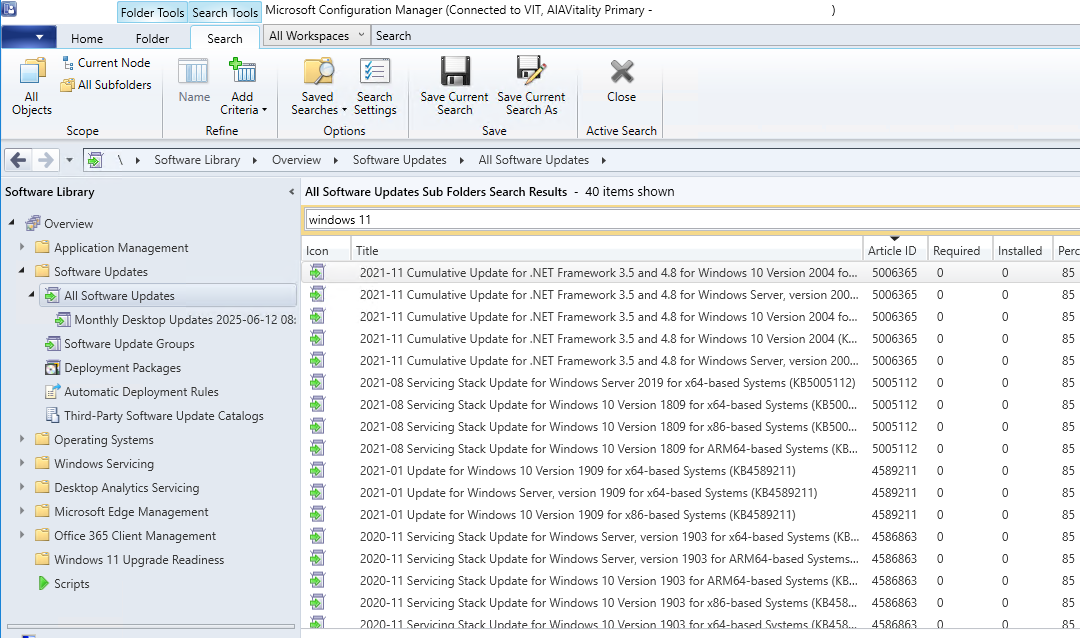Open Application Management folder
Image resolution: width=1080 pixels, height=638 pixels.
(x=121, y=247)
